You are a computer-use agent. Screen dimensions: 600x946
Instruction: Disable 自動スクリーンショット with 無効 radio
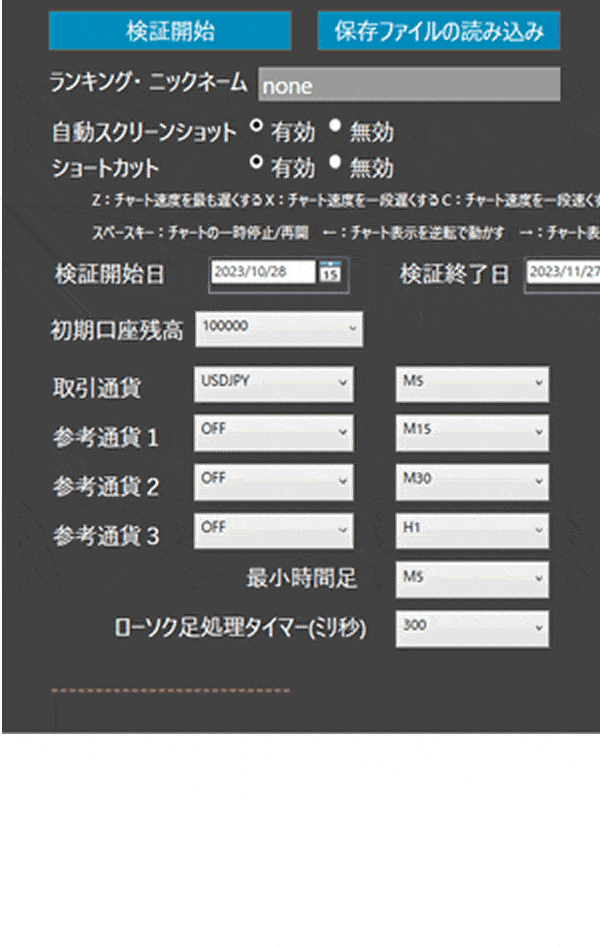pyautogui.click(x=335, y=127)
